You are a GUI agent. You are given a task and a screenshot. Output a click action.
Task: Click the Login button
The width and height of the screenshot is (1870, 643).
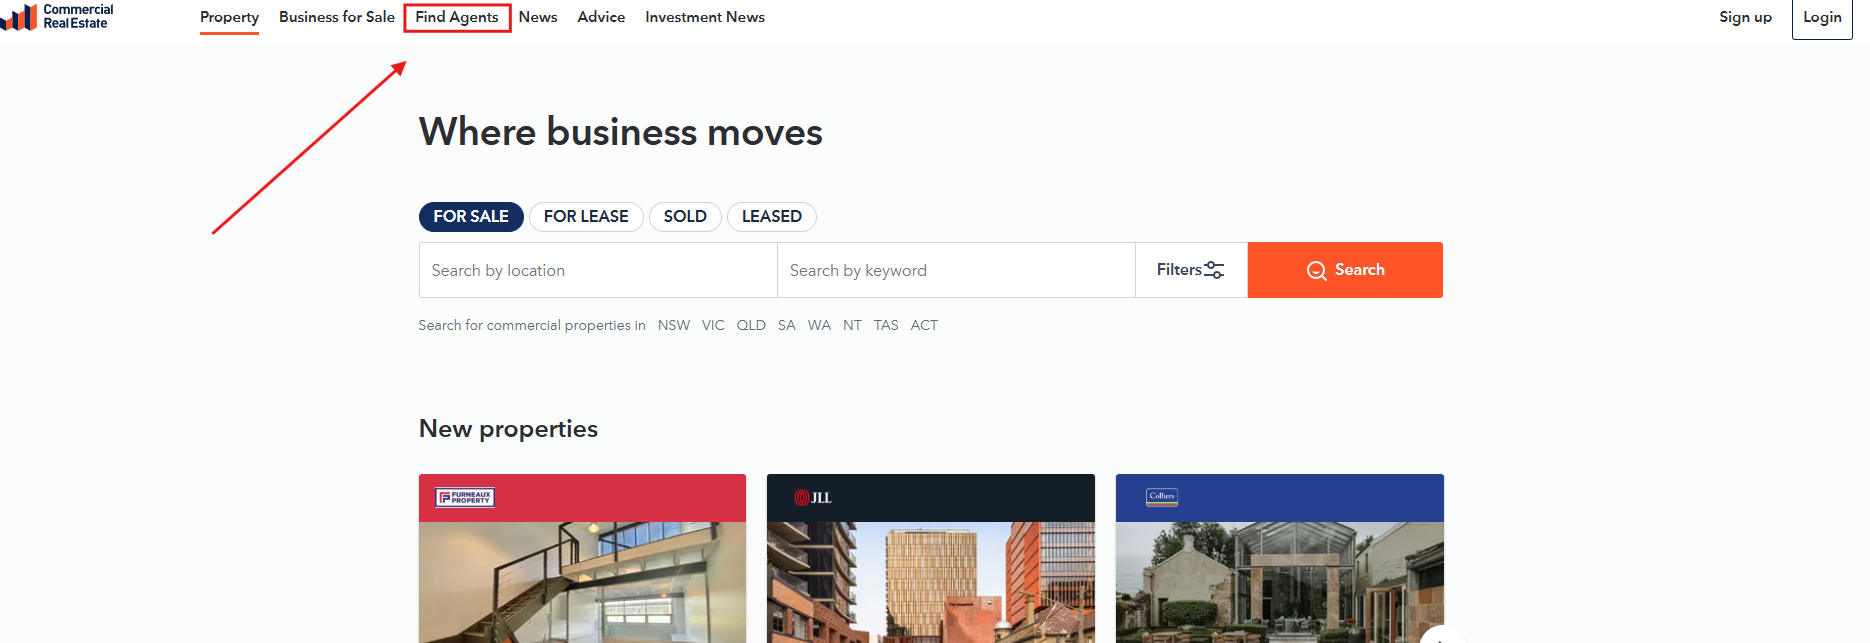pyautogui.click(x=1822, y=18)
